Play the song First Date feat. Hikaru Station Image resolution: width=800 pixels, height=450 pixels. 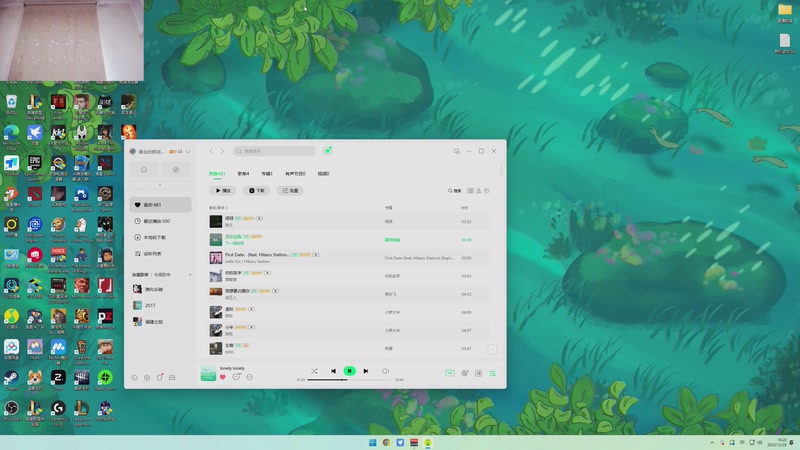[348, 258]
